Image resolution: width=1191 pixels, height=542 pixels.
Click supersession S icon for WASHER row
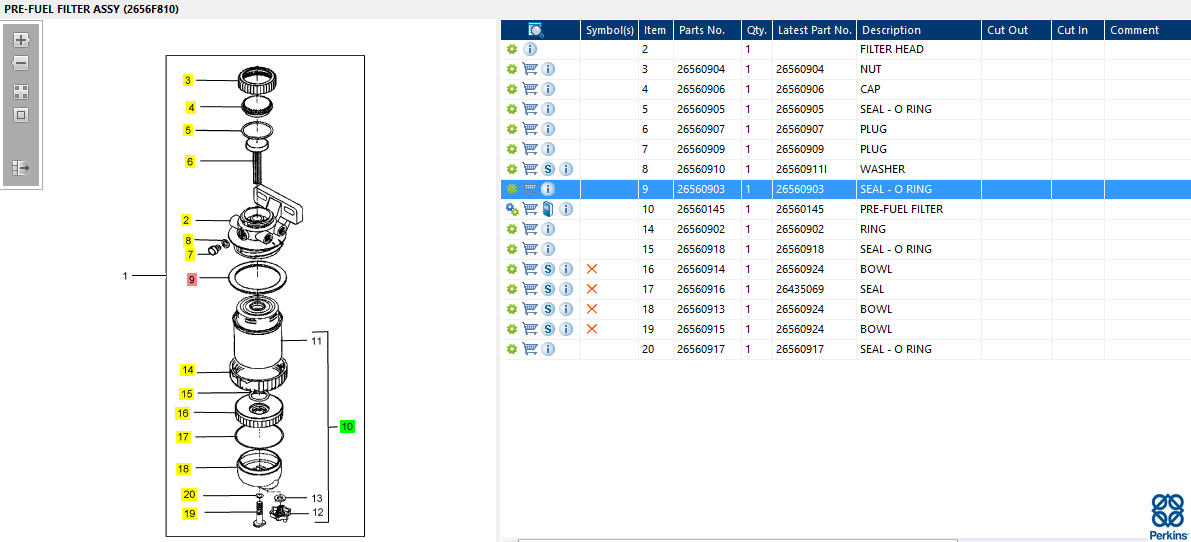click(x=548, y=169)
